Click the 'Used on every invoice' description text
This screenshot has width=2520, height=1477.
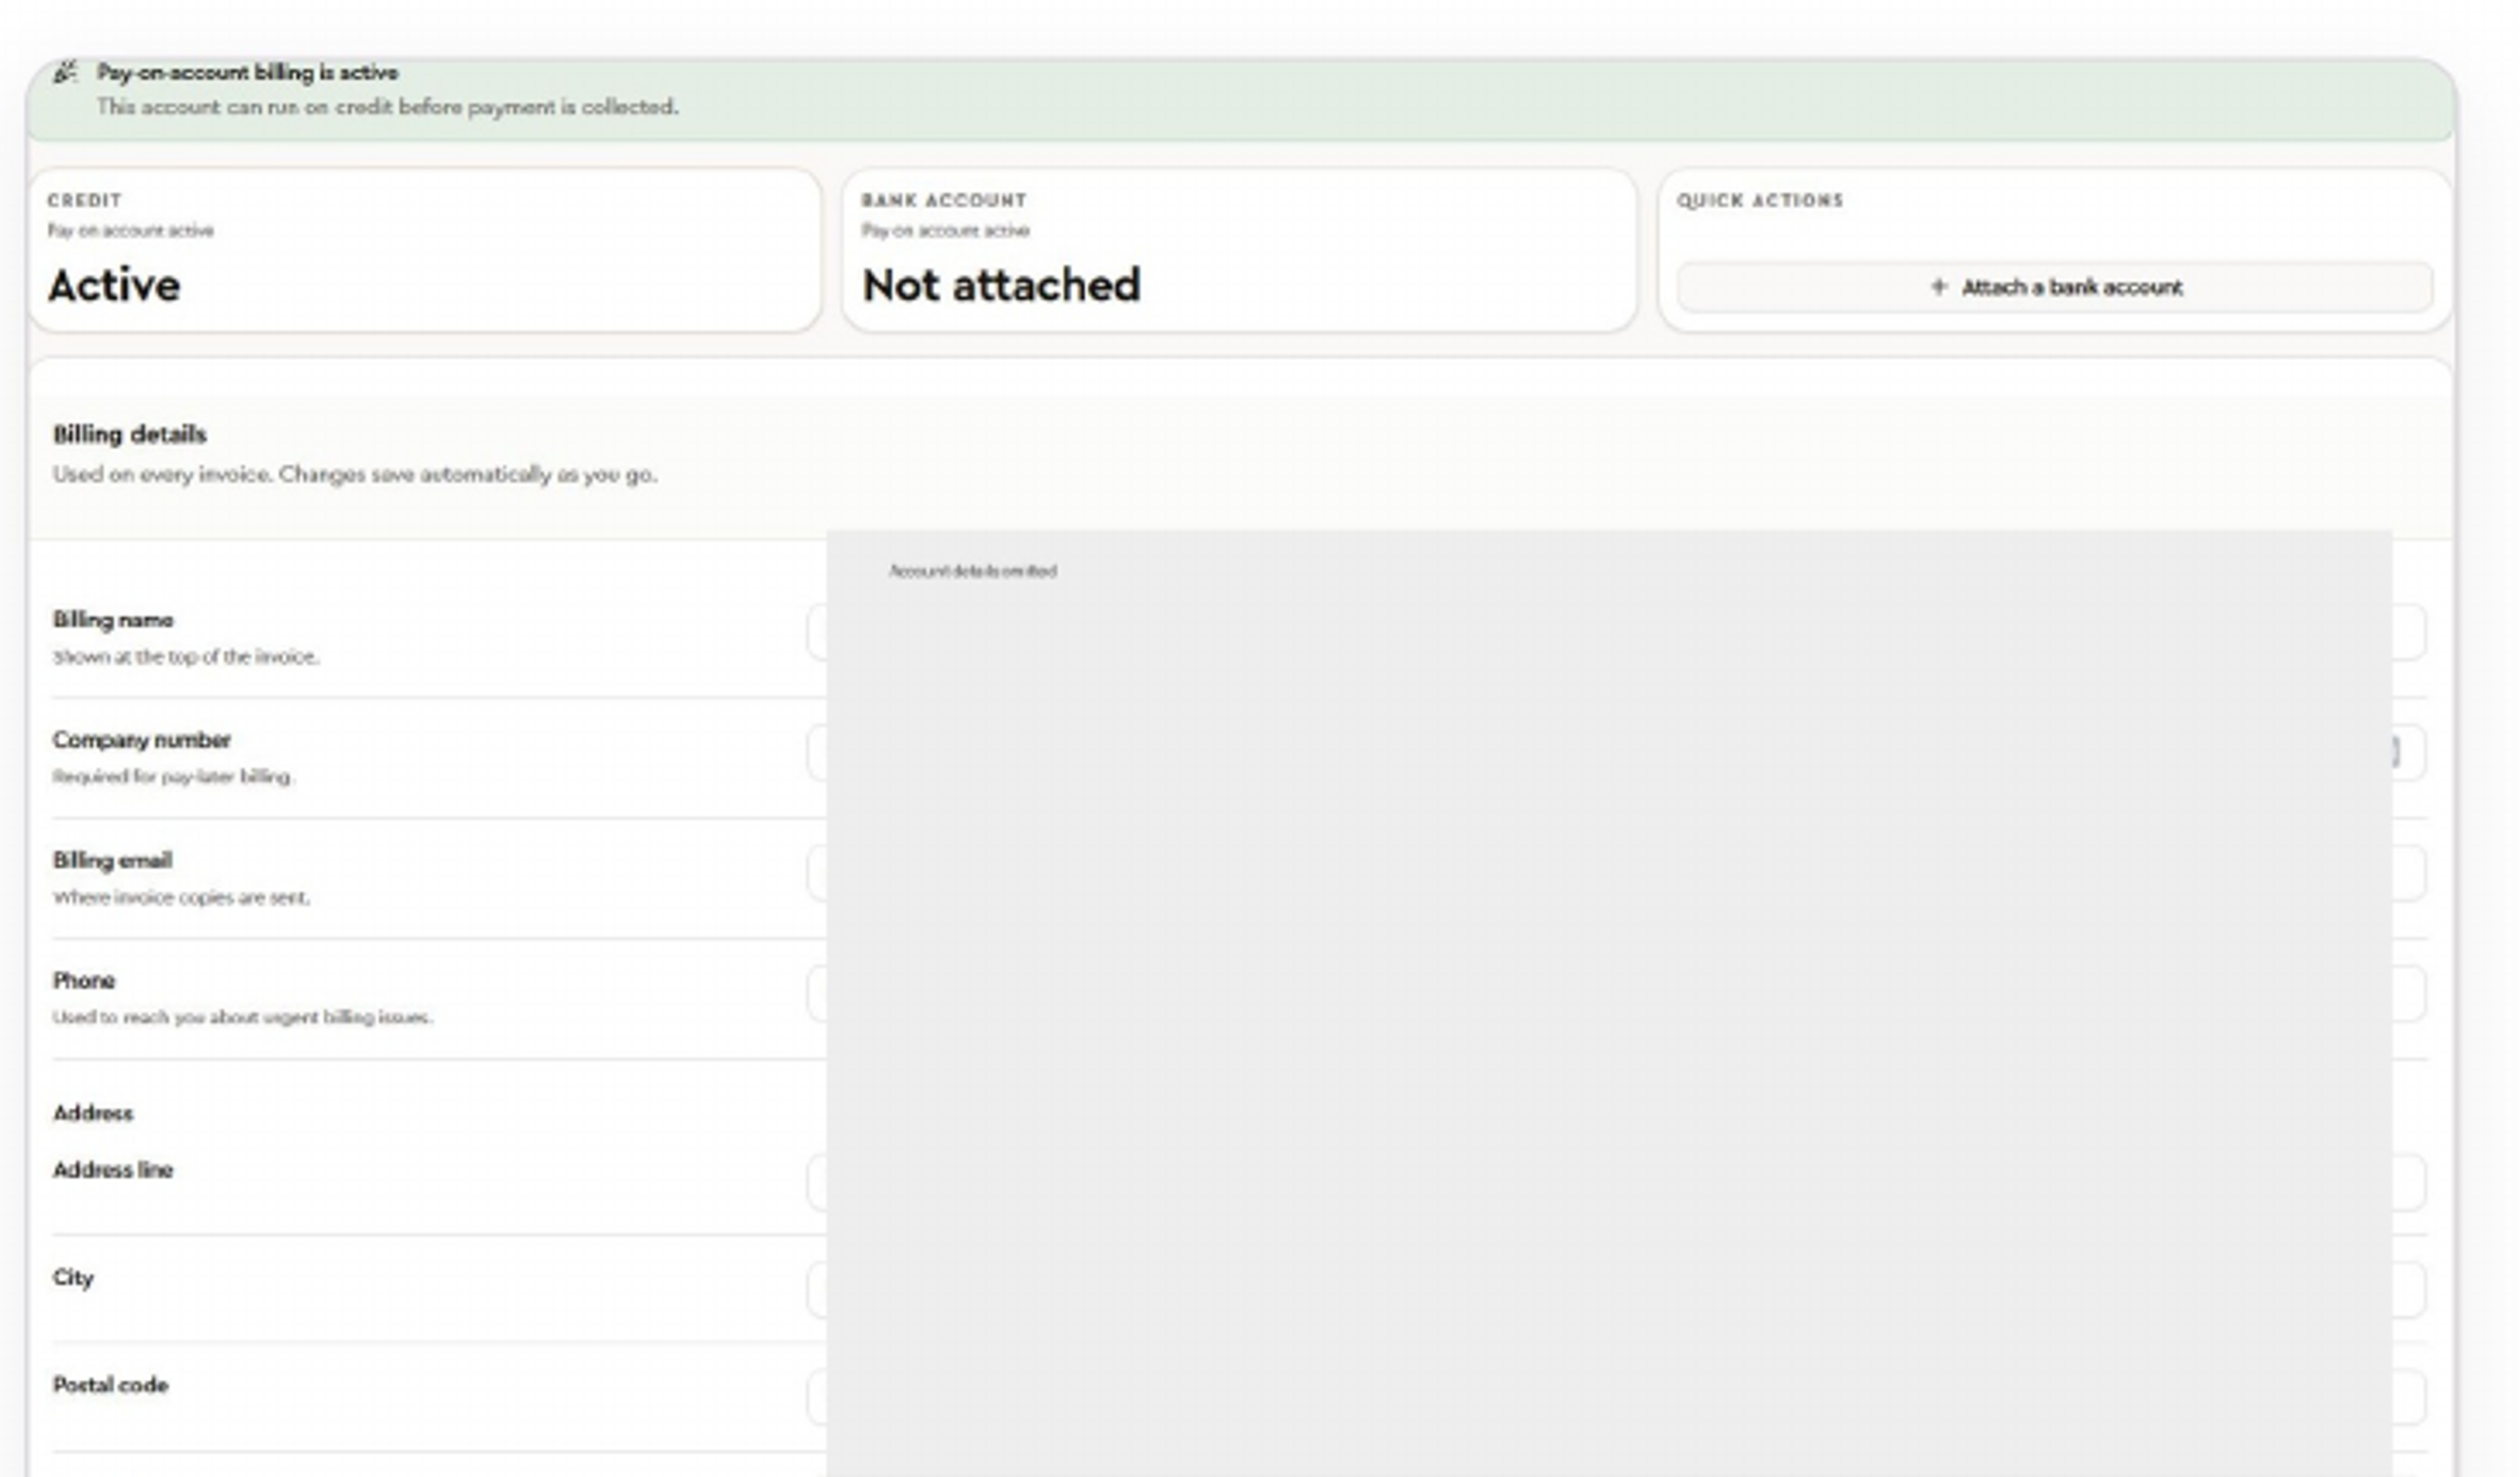click(x=355, y=474)
